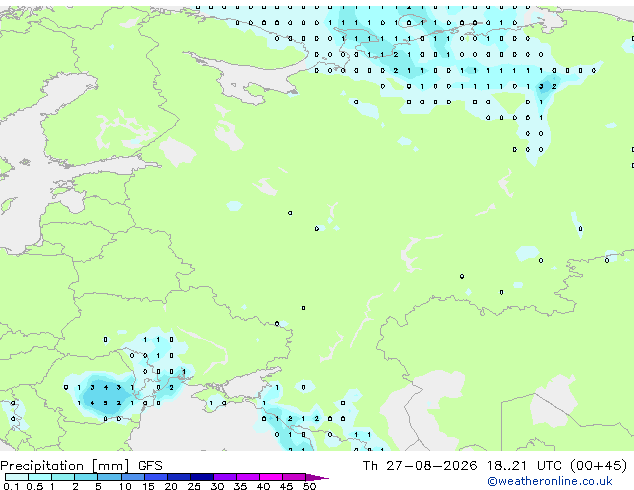Open the weatheronline.co.uk copyright link
Viewport: 634px width, 490px height.
click(x=549, y=481)
